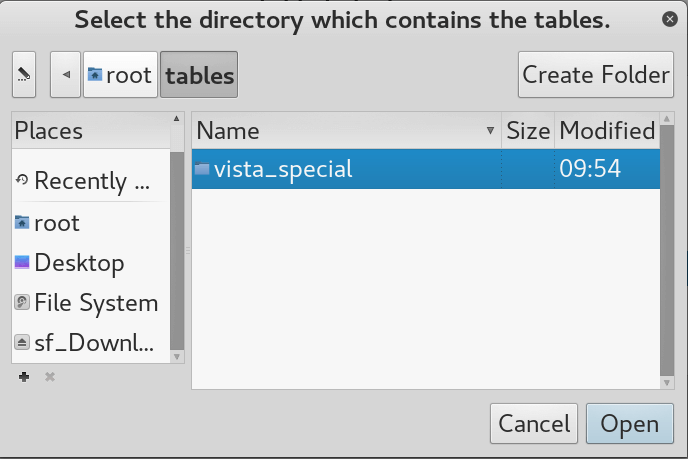Click the sf_Downloads eject icon

tap(22, 343)
